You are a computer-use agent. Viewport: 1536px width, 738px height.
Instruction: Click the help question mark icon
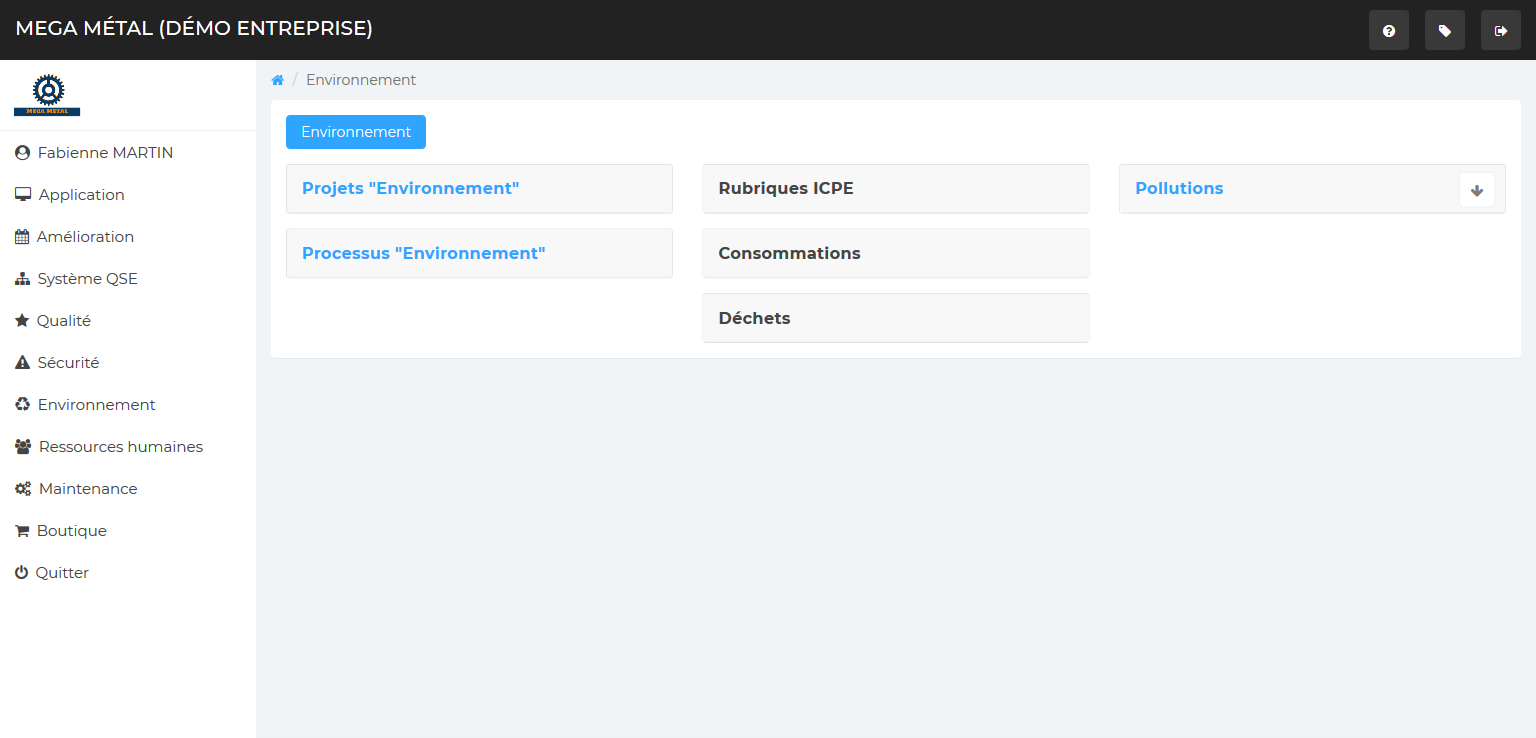click(x=1388, y=31)
